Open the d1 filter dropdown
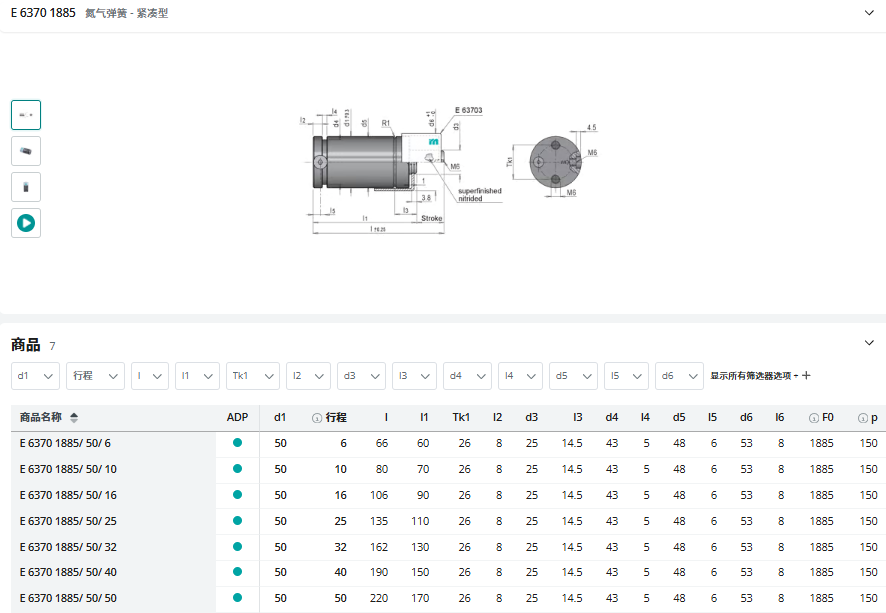The height and width of the screenshot is (613, 886). 35,376
